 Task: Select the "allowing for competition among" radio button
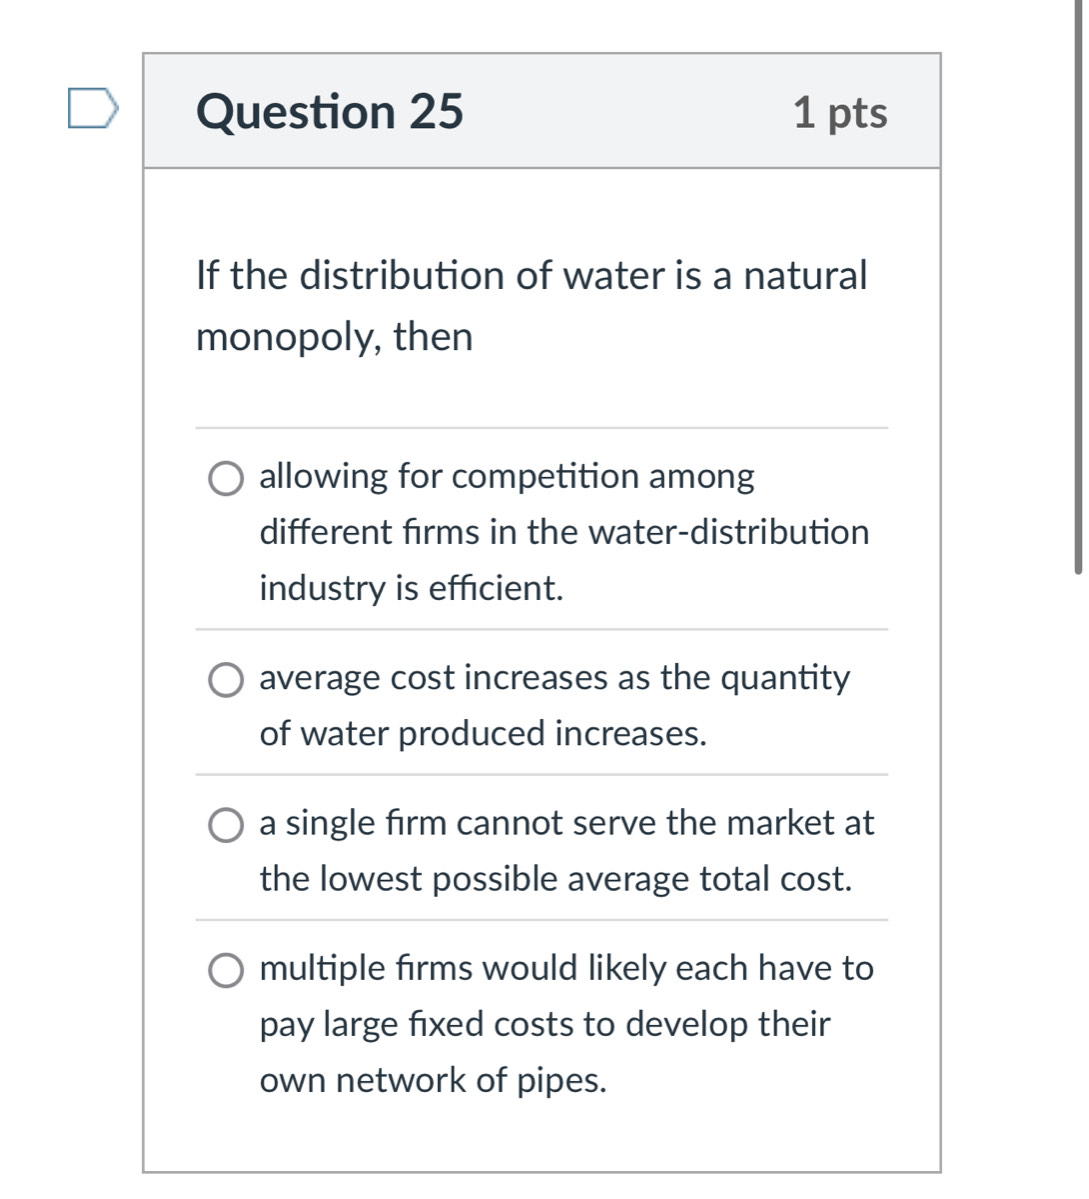(x=226, y=479)
